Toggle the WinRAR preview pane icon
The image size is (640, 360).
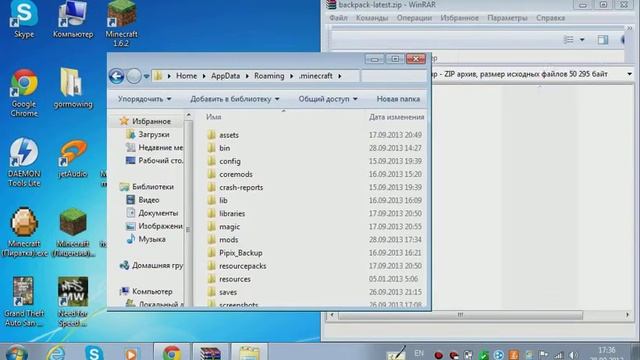602,40
